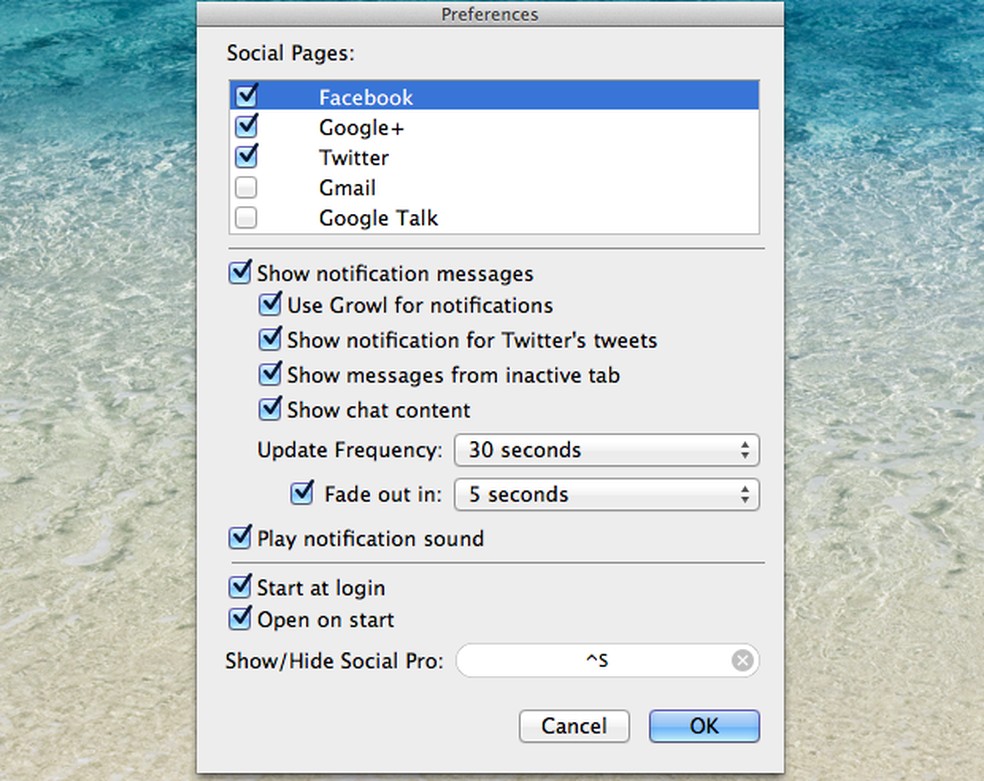
Task: Open the fade out duration dropdown
Action: 606,494
